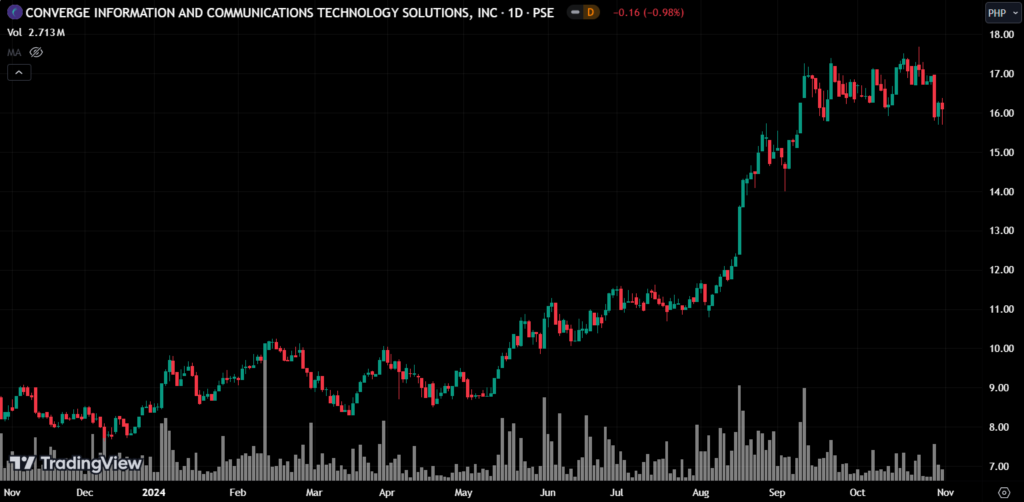Screen dimensions: 1024x502
Task: Click the May label on time axis
Action: (x=463, y=492)
